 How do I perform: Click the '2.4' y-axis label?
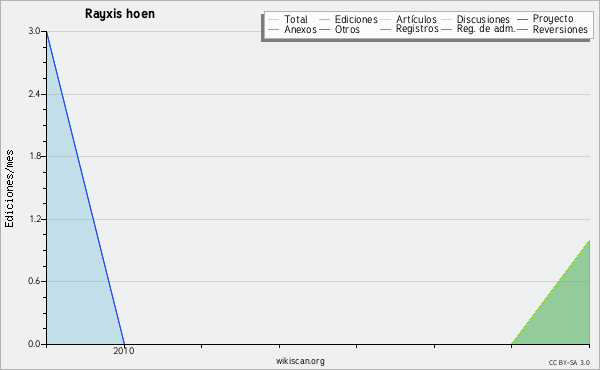(34, 94)
